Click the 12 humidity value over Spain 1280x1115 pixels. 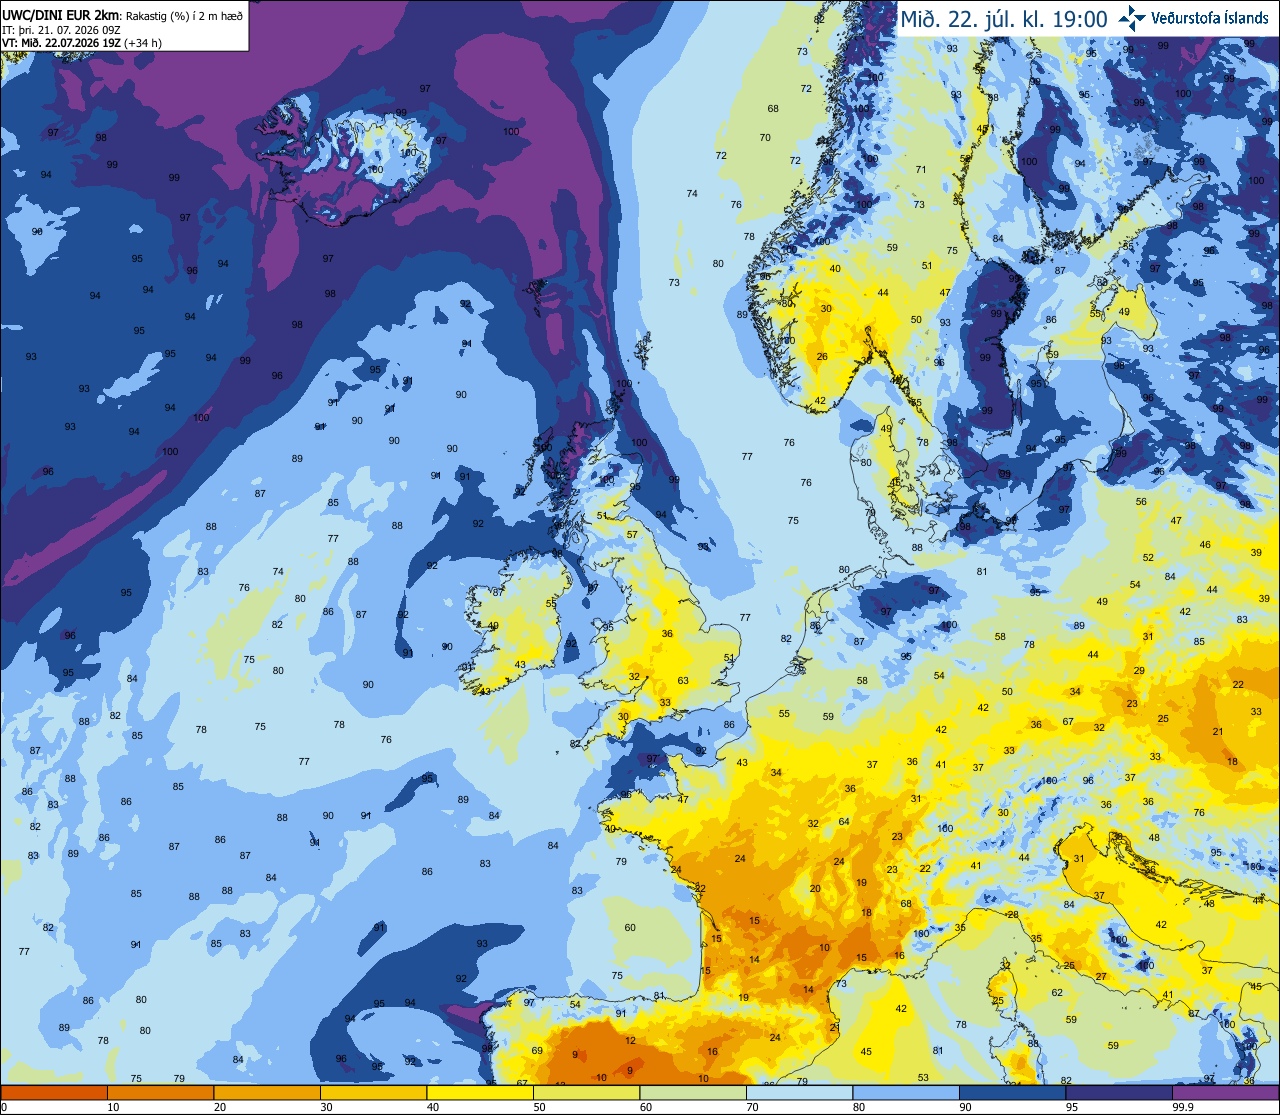tap(630, 1041)
